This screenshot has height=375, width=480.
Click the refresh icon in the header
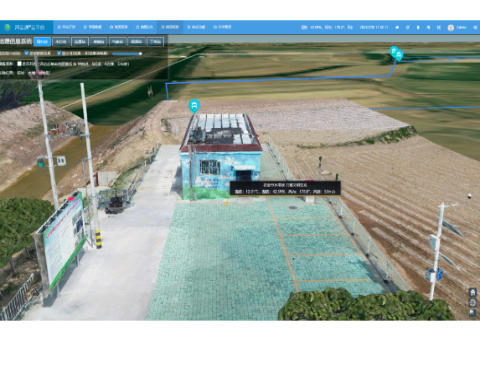407,27
